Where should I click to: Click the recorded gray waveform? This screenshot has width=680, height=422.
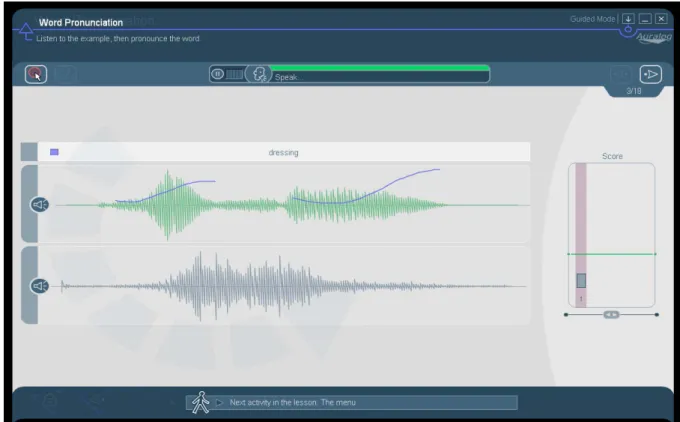[x=284, y=285]
